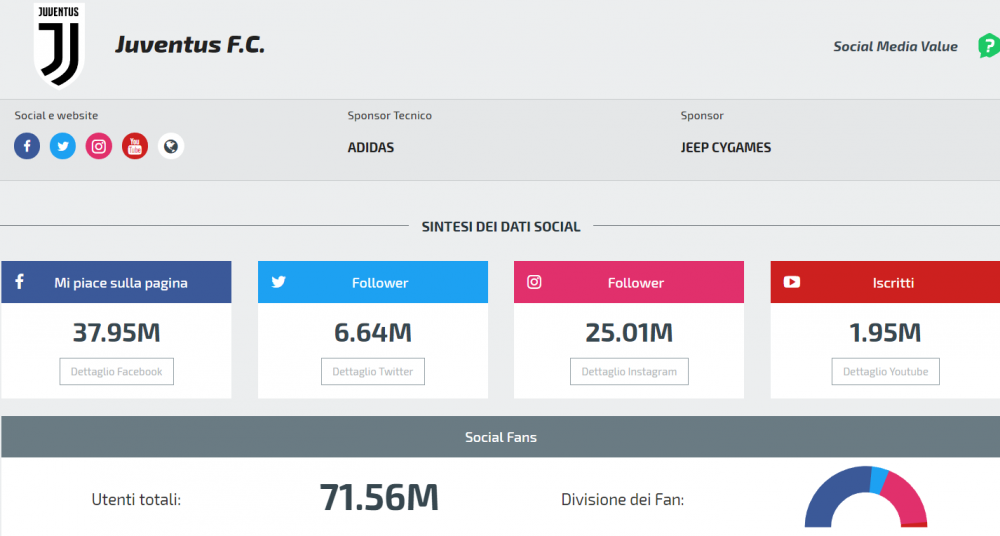Select the Social Fans section header
1000x536 pixels.
click(500, 437)
